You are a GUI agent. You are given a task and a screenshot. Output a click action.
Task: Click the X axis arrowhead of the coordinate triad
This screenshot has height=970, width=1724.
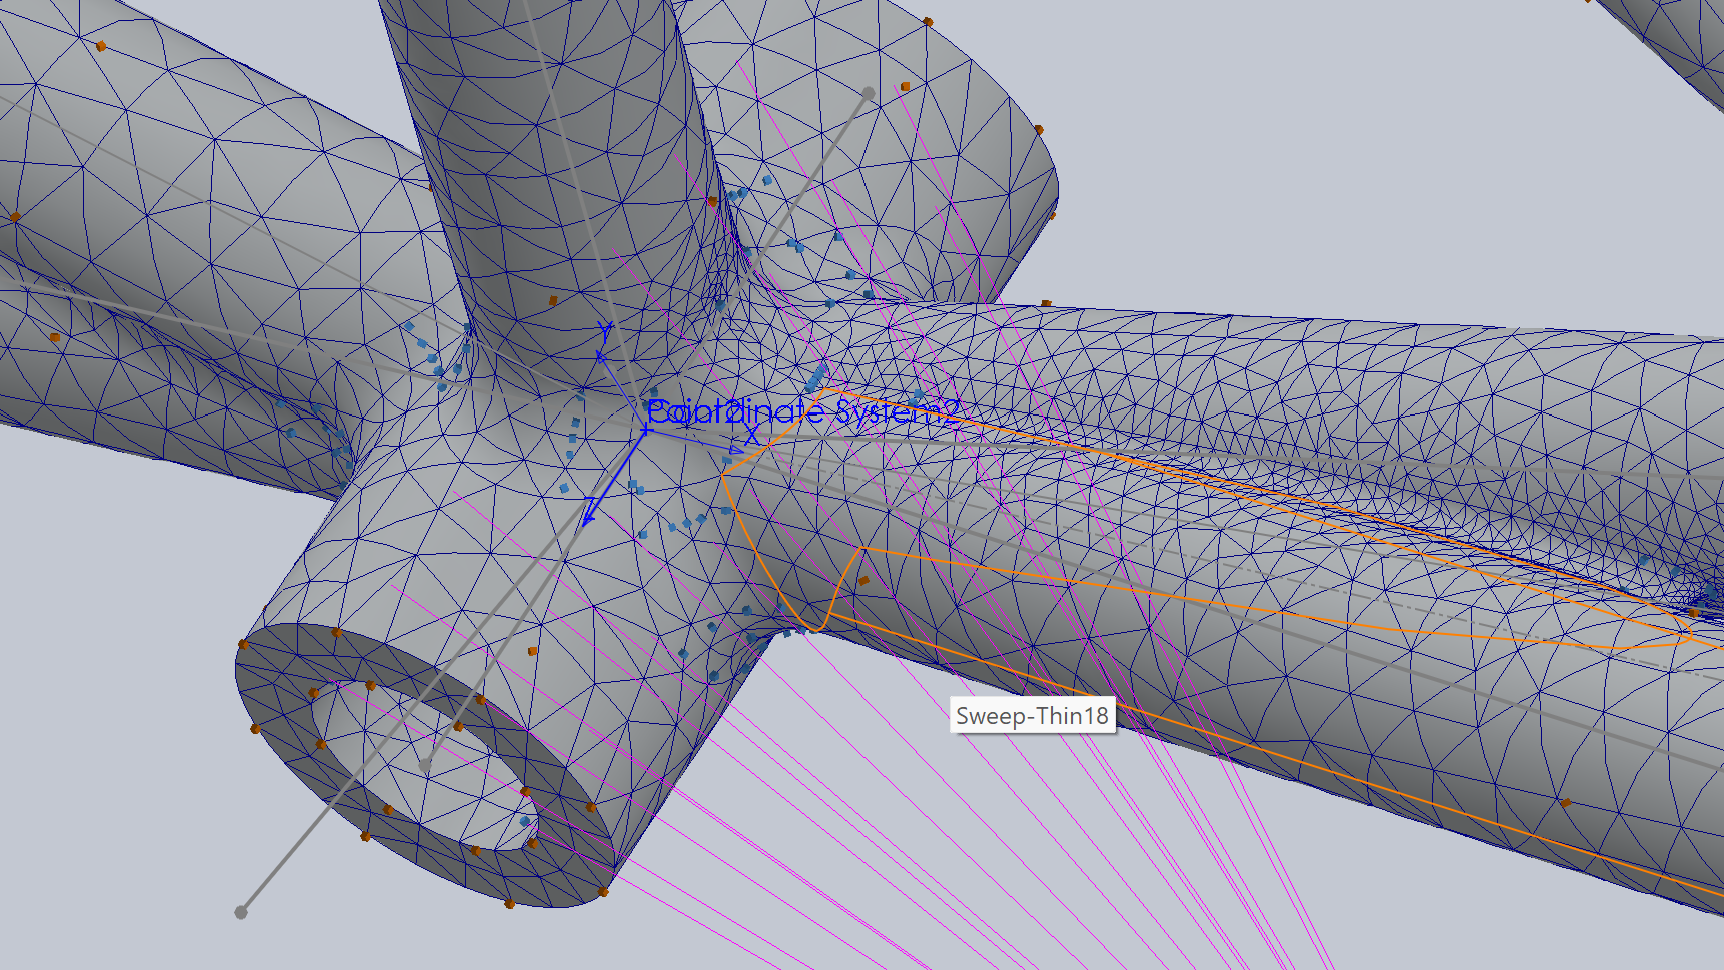[737, 450]
